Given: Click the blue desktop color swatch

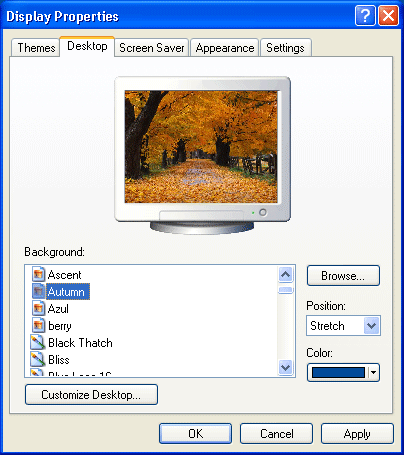Looking at the screenshot, I should [x=338, y=372].
